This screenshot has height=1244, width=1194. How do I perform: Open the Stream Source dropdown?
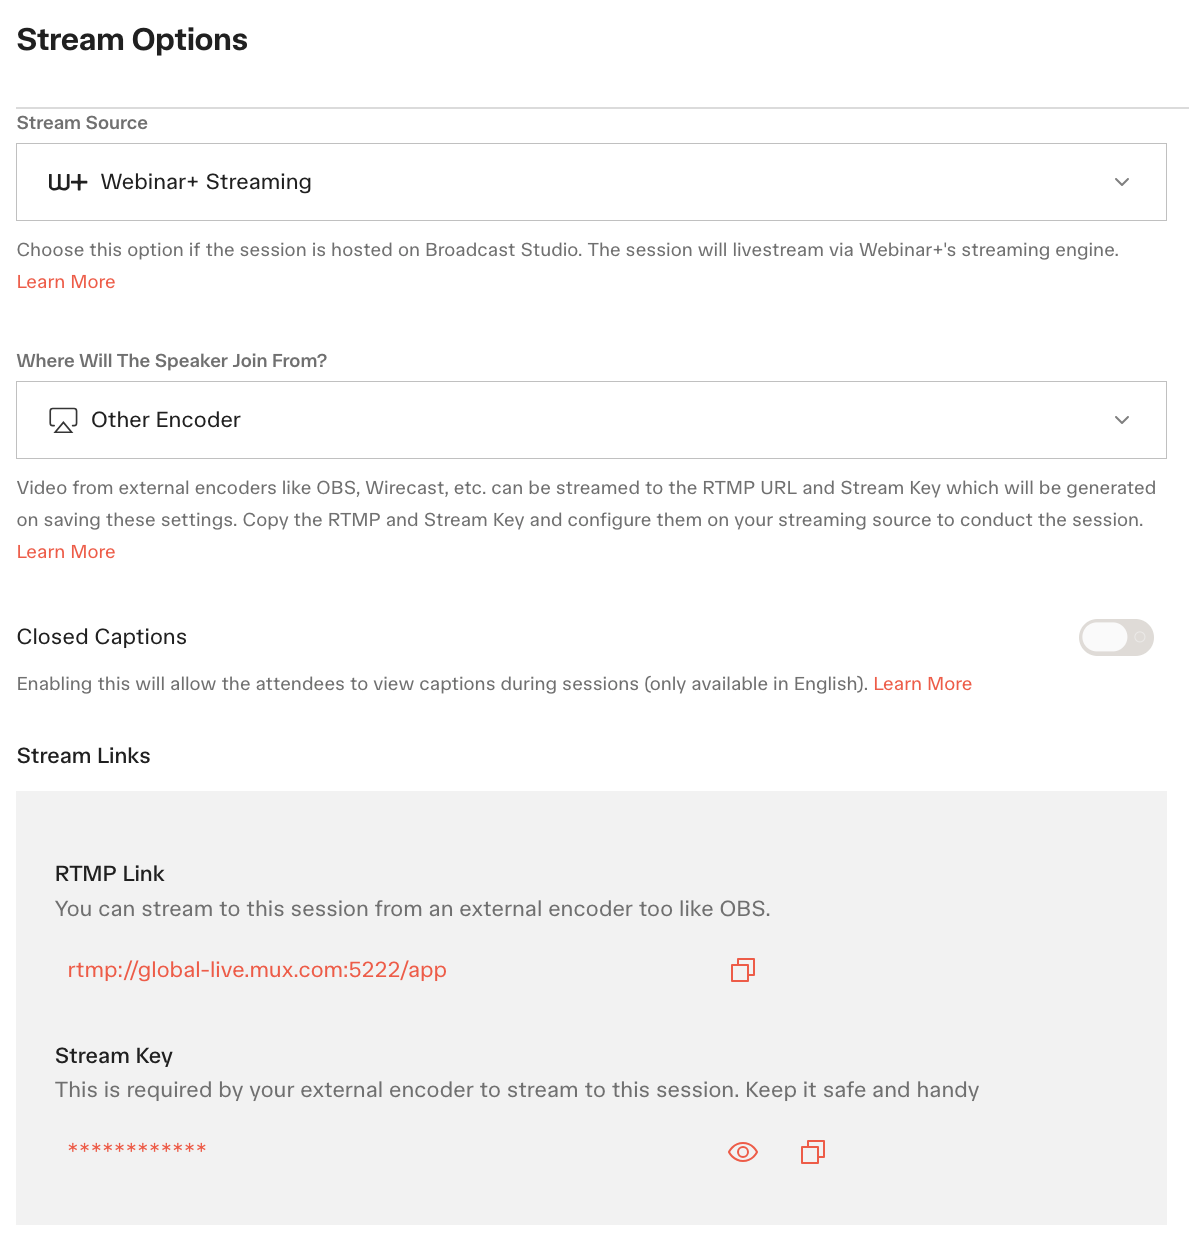(591, 182)
